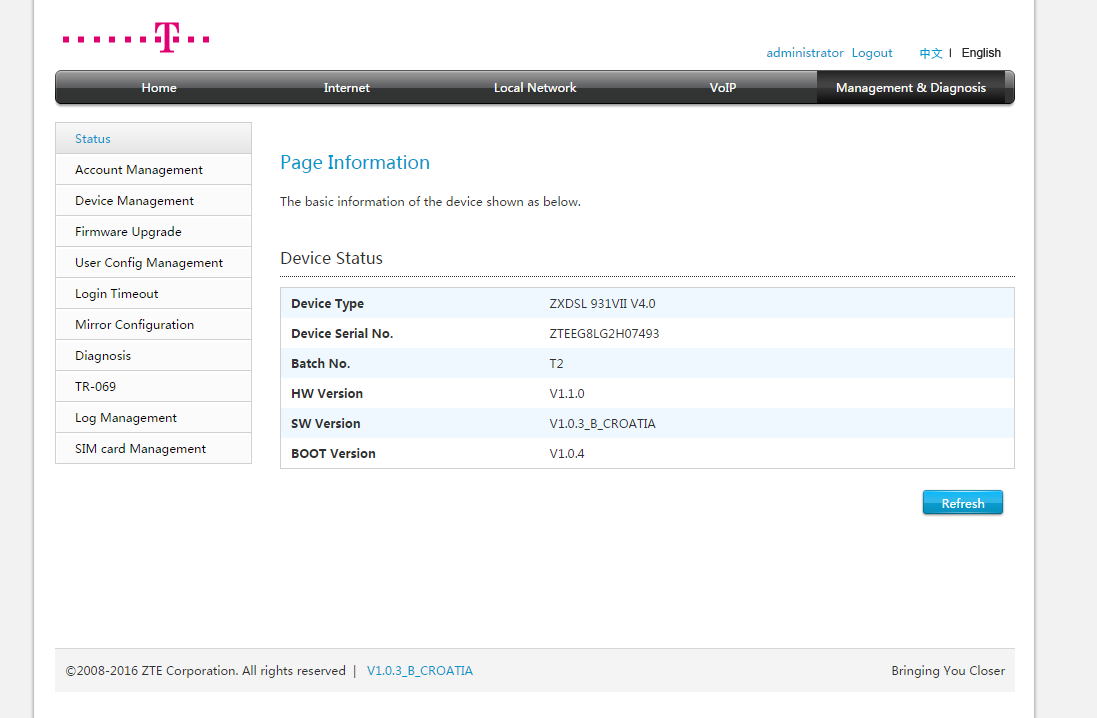Open the Firmware Upgrade page
This screenshot has height=718, width=1097.
pyautogui.click(x=128, y=232)
